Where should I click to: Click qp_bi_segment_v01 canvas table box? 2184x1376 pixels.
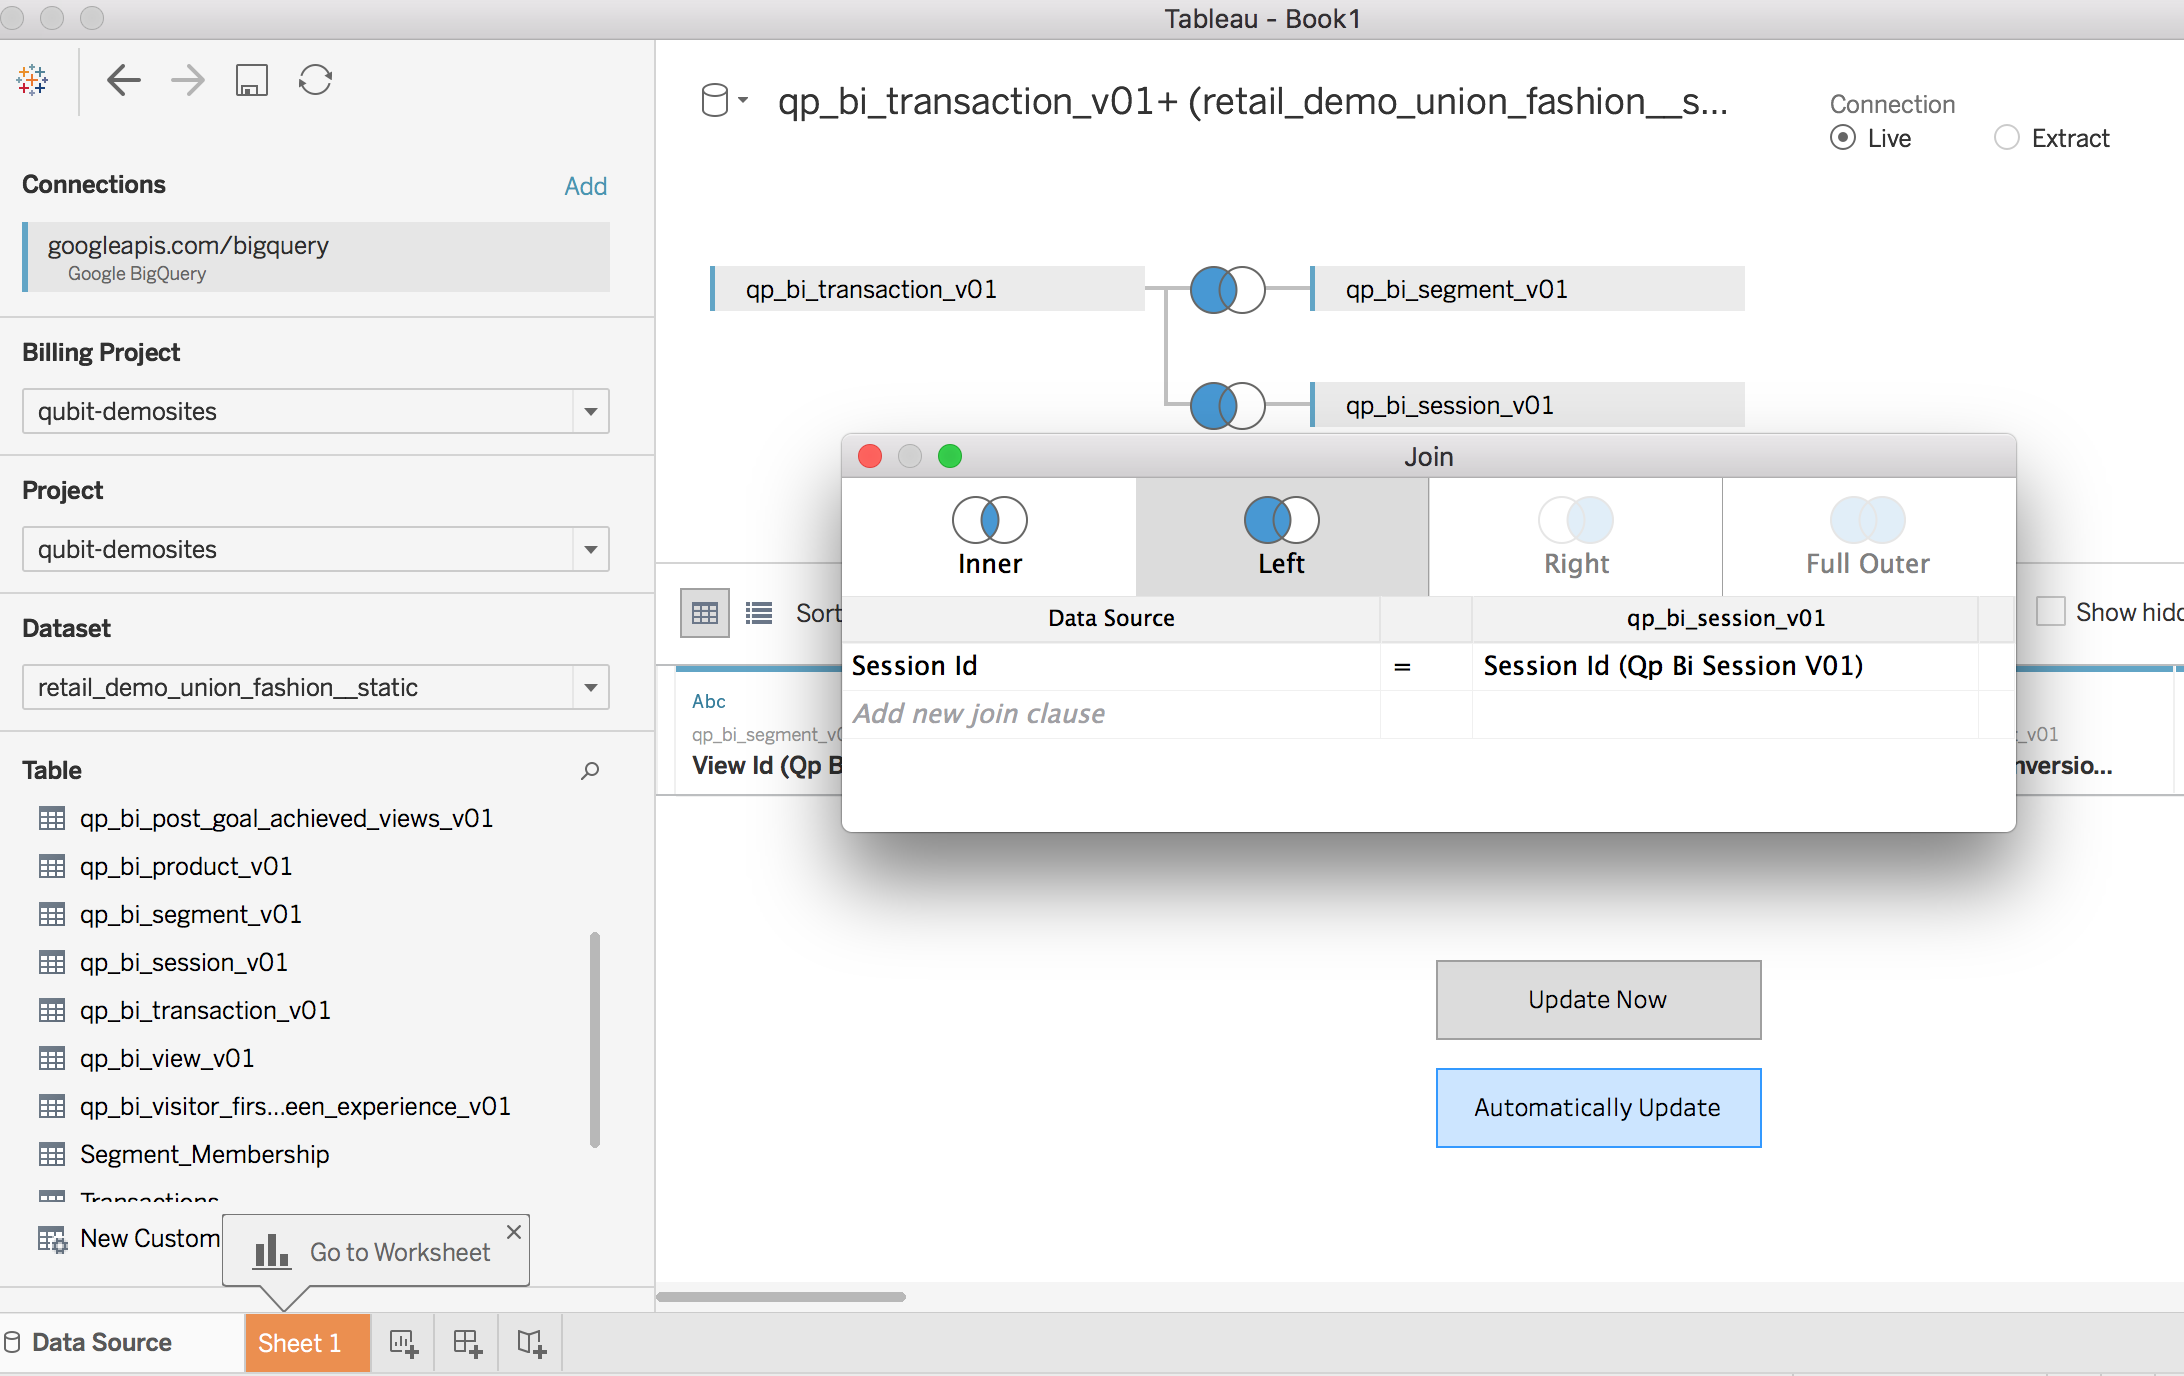1527,289
